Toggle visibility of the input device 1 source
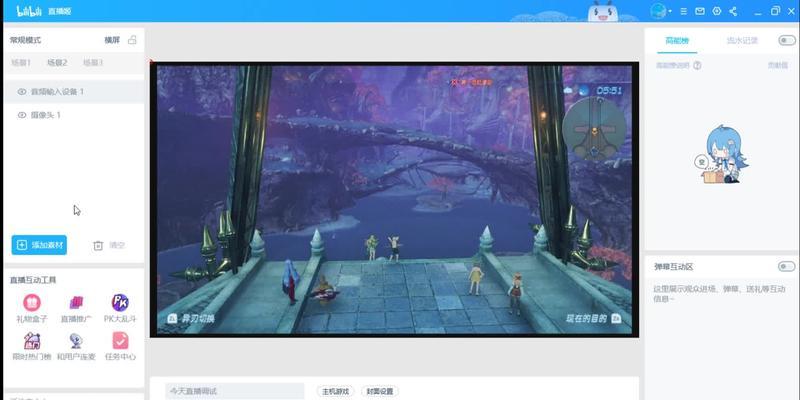Image resolution: width=800 pixels, height=400 pixels. click(21, 92)
